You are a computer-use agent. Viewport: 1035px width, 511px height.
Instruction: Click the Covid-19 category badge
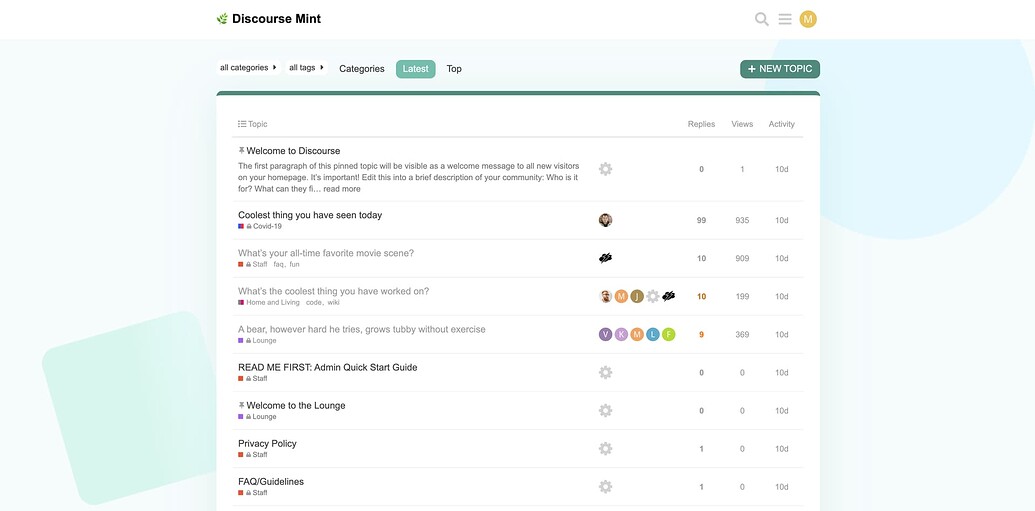coord(266,227)
